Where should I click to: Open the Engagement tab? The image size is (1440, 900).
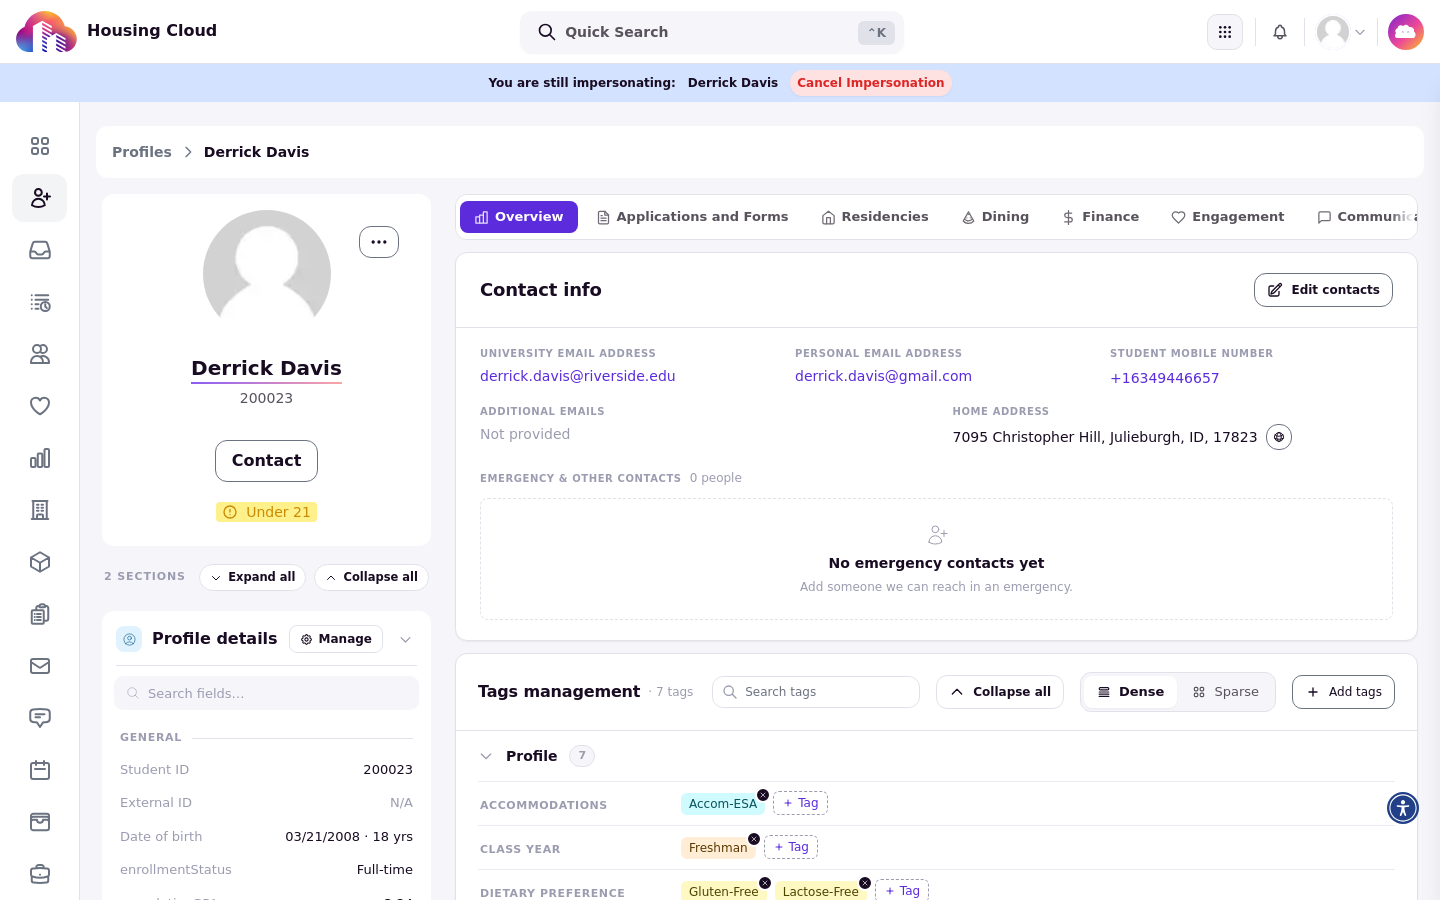[x=1228, y=217]
